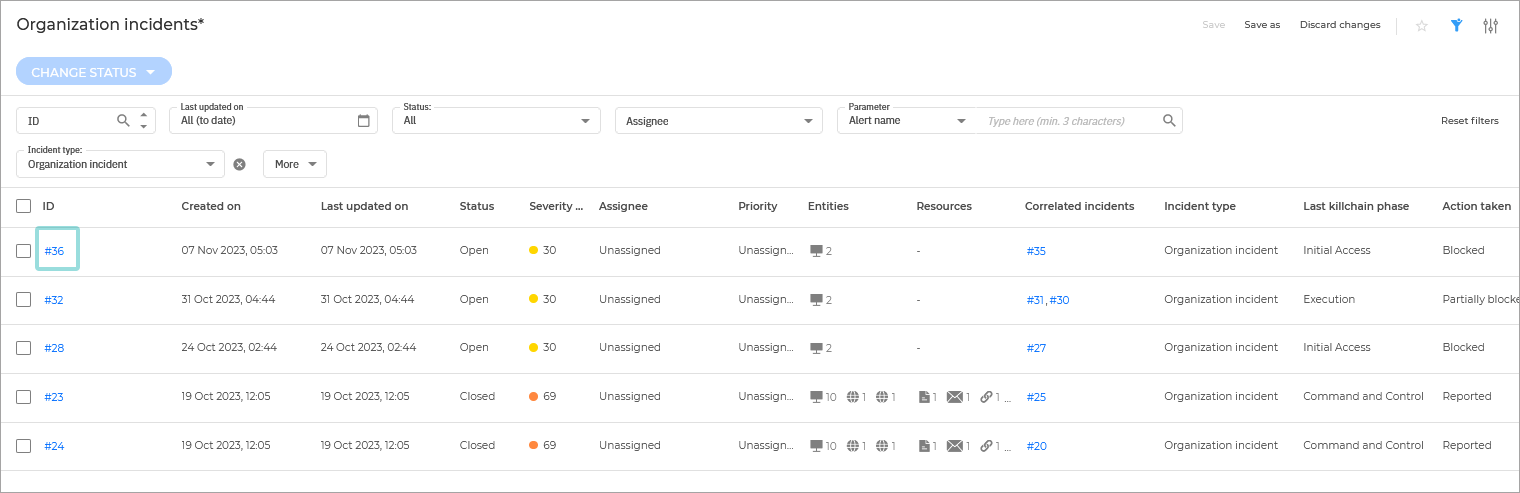
Task: Click the entities computer icon for incident #36
Action: pyautogui.click(x=816, y=251)
